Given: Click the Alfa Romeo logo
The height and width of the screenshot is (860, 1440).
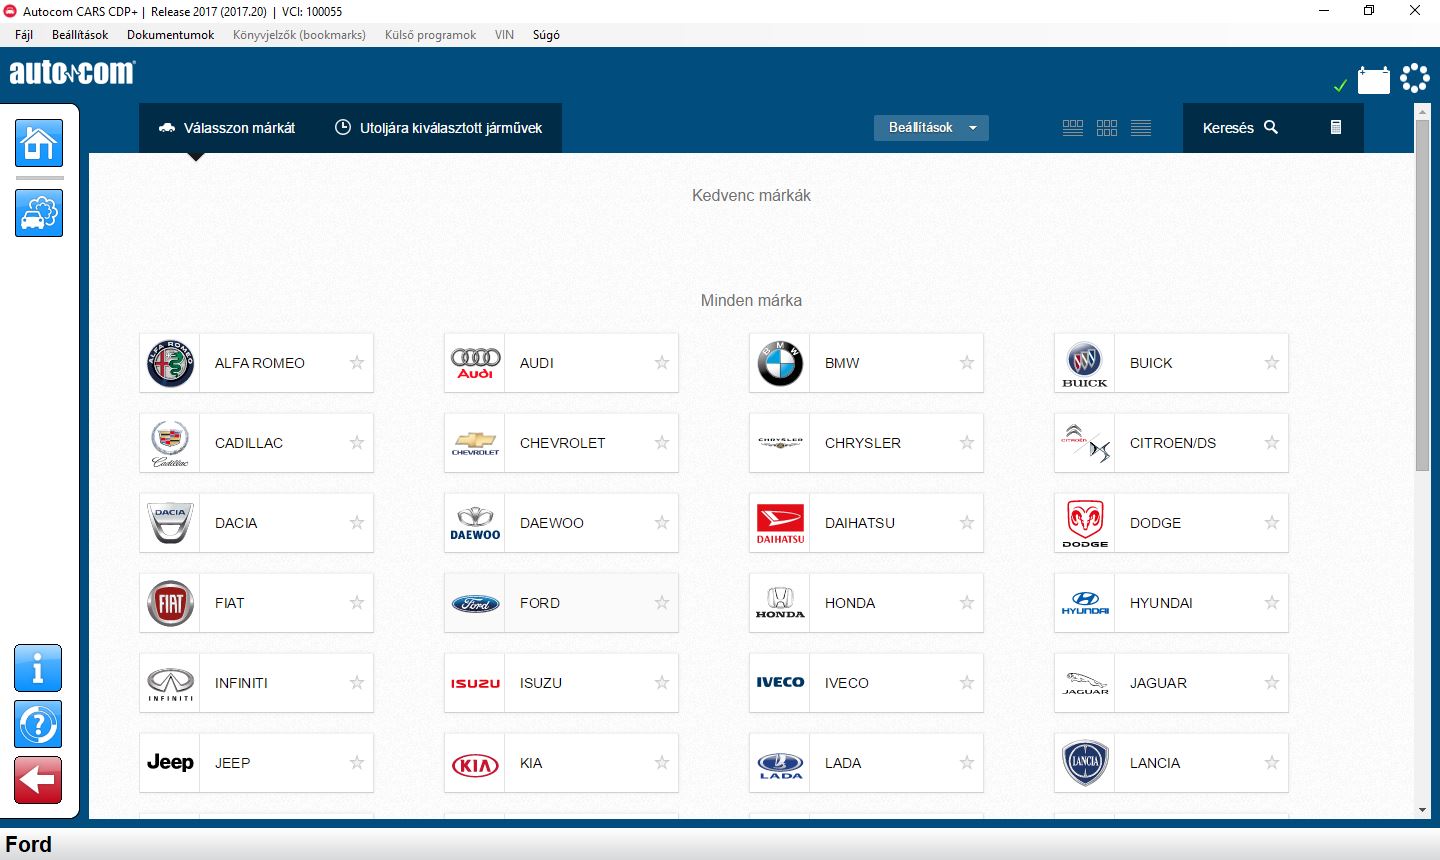Looking at the screenshot, I should (x=170, y=363).
